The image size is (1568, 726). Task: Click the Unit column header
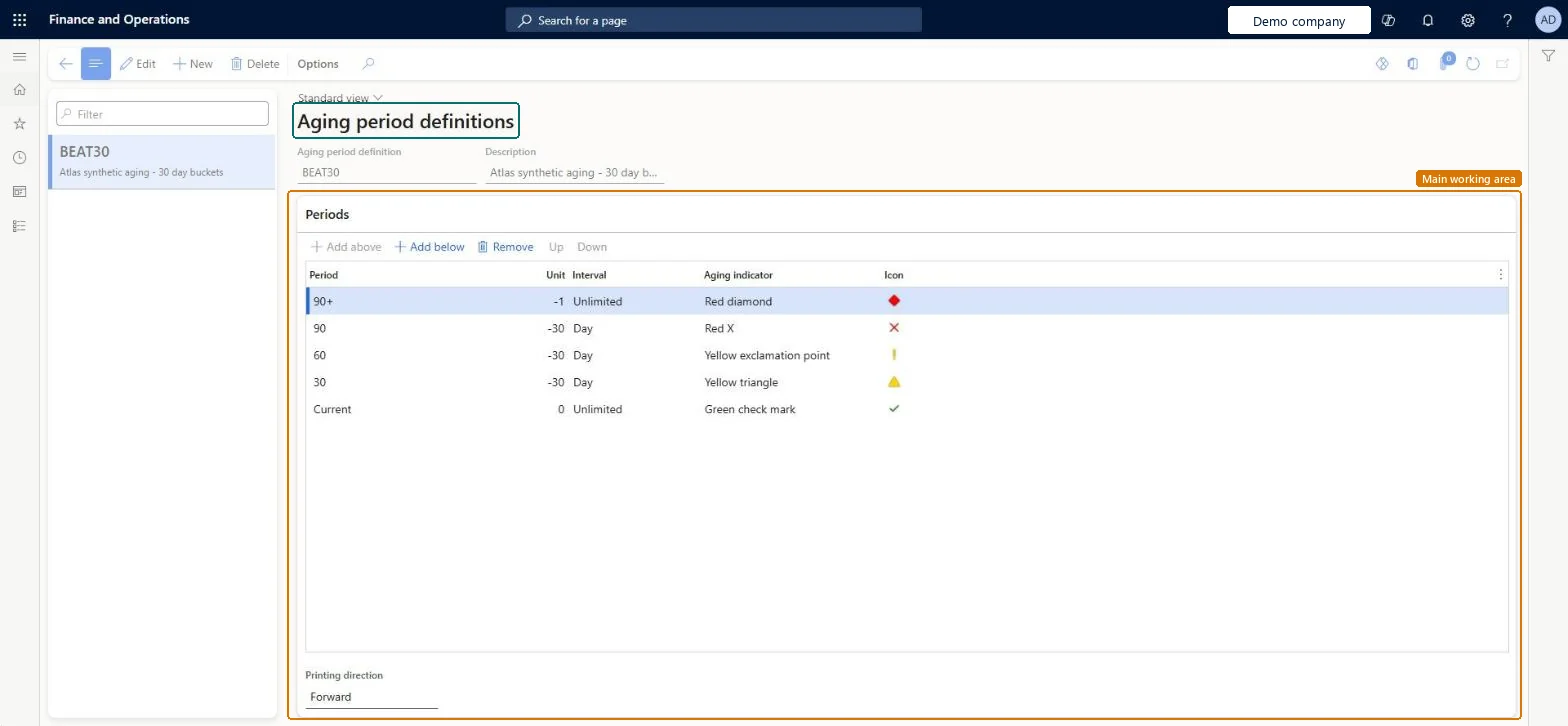pyautogui.click(x=555, y=275)
